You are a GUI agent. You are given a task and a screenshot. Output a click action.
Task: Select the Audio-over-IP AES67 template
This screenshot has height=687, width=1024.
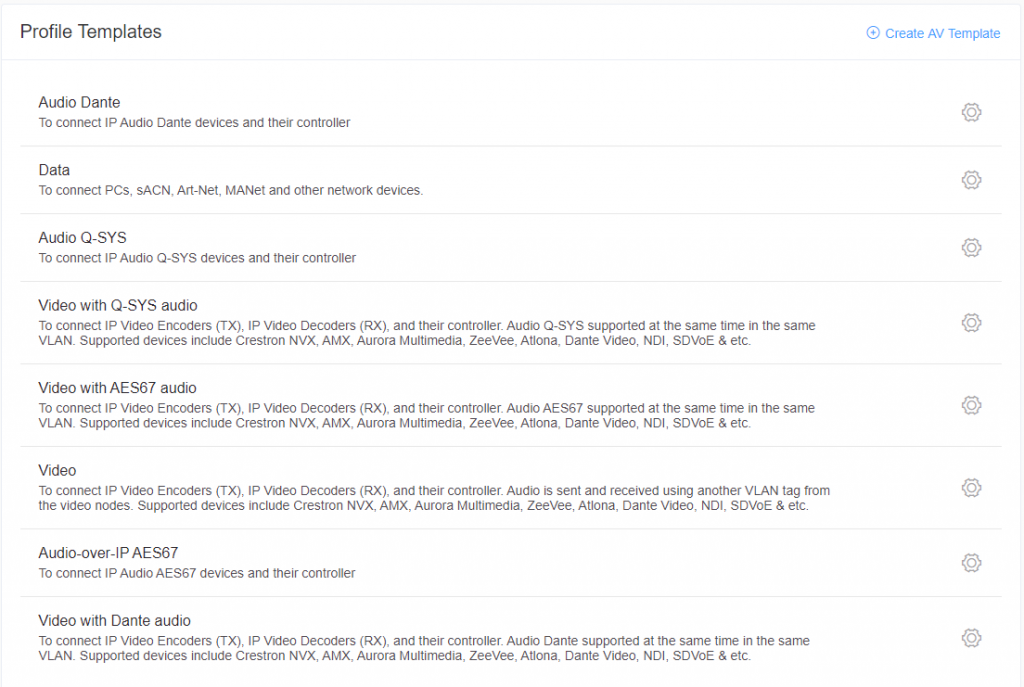point(109,553)
